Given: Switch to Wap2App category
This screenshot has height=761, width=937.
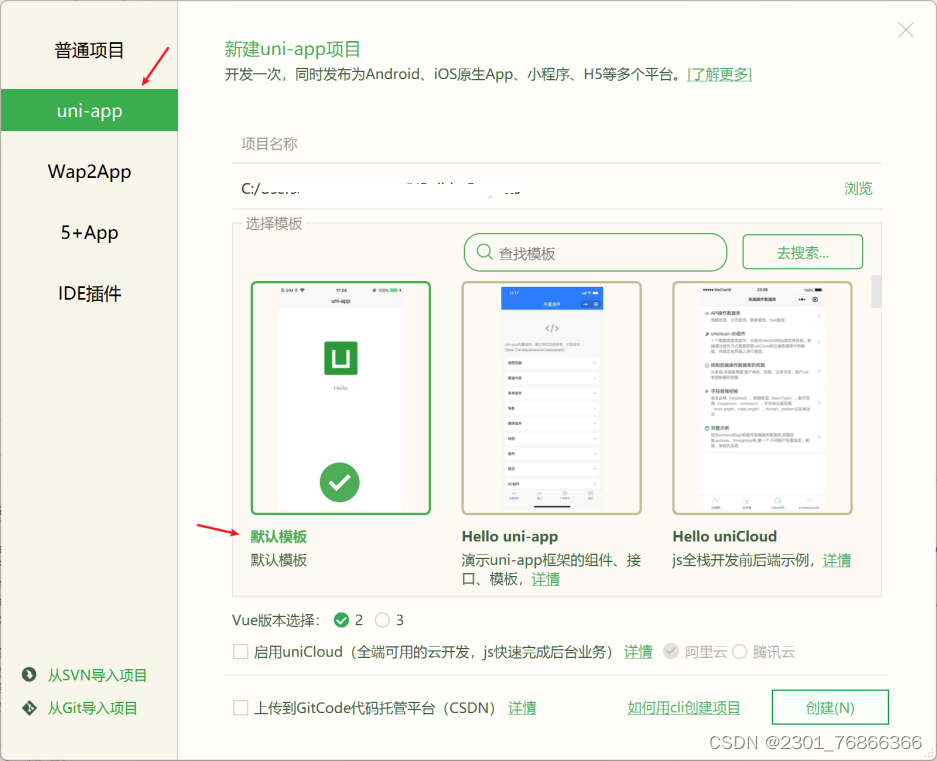Looking at the screenshot, I should point(89,171).
